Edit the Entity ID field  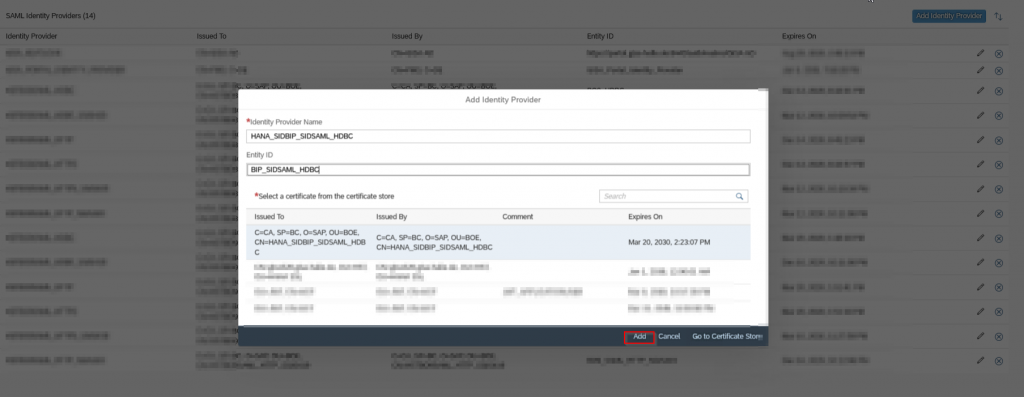tap(498, 170)
